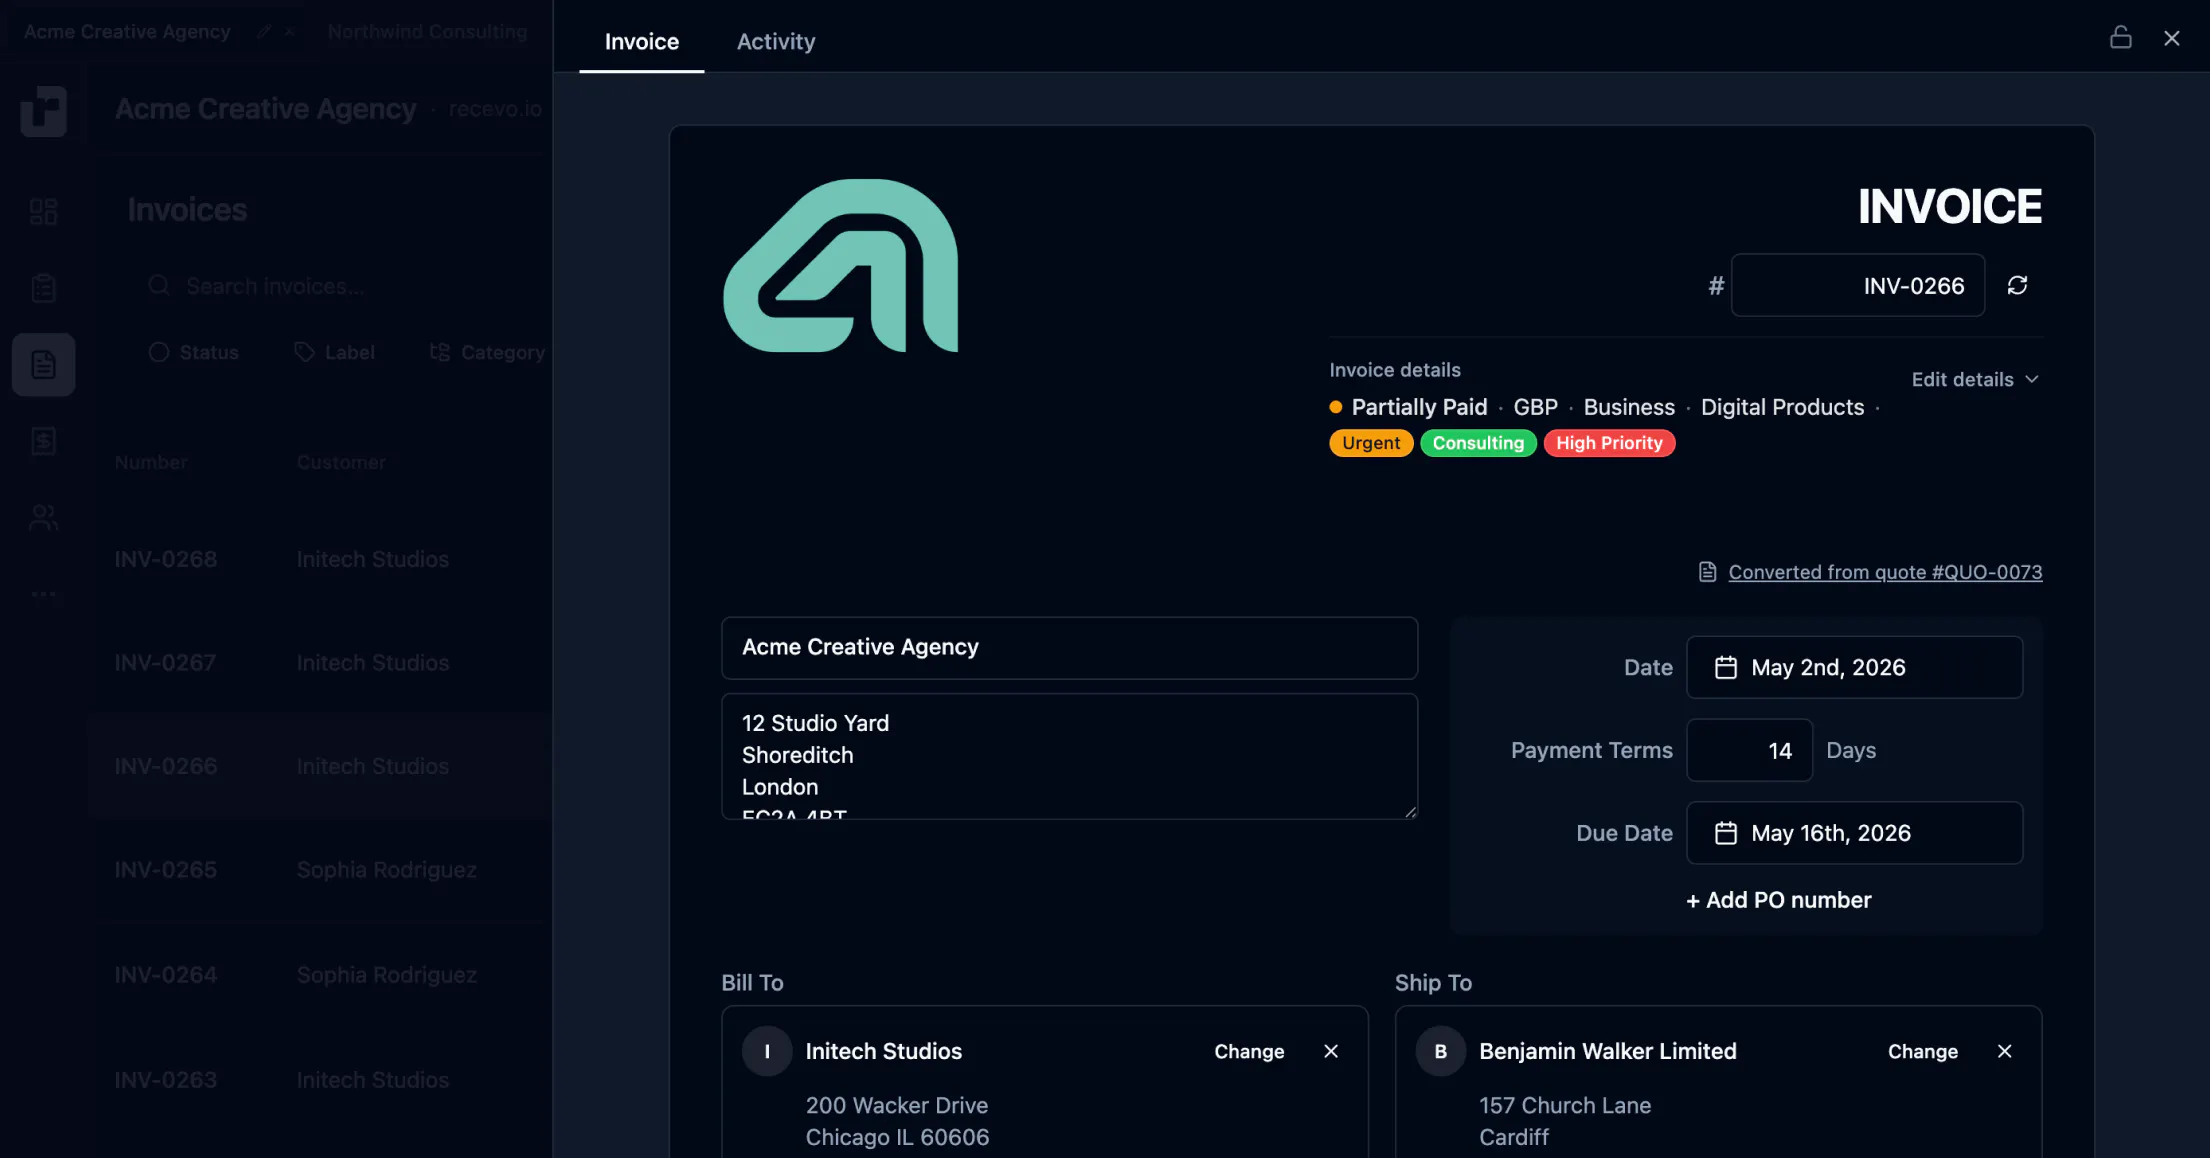Select the Invoices document icon in sidebar
The height and width of the screenshot is (1158, 2210).
coord(43,364)
